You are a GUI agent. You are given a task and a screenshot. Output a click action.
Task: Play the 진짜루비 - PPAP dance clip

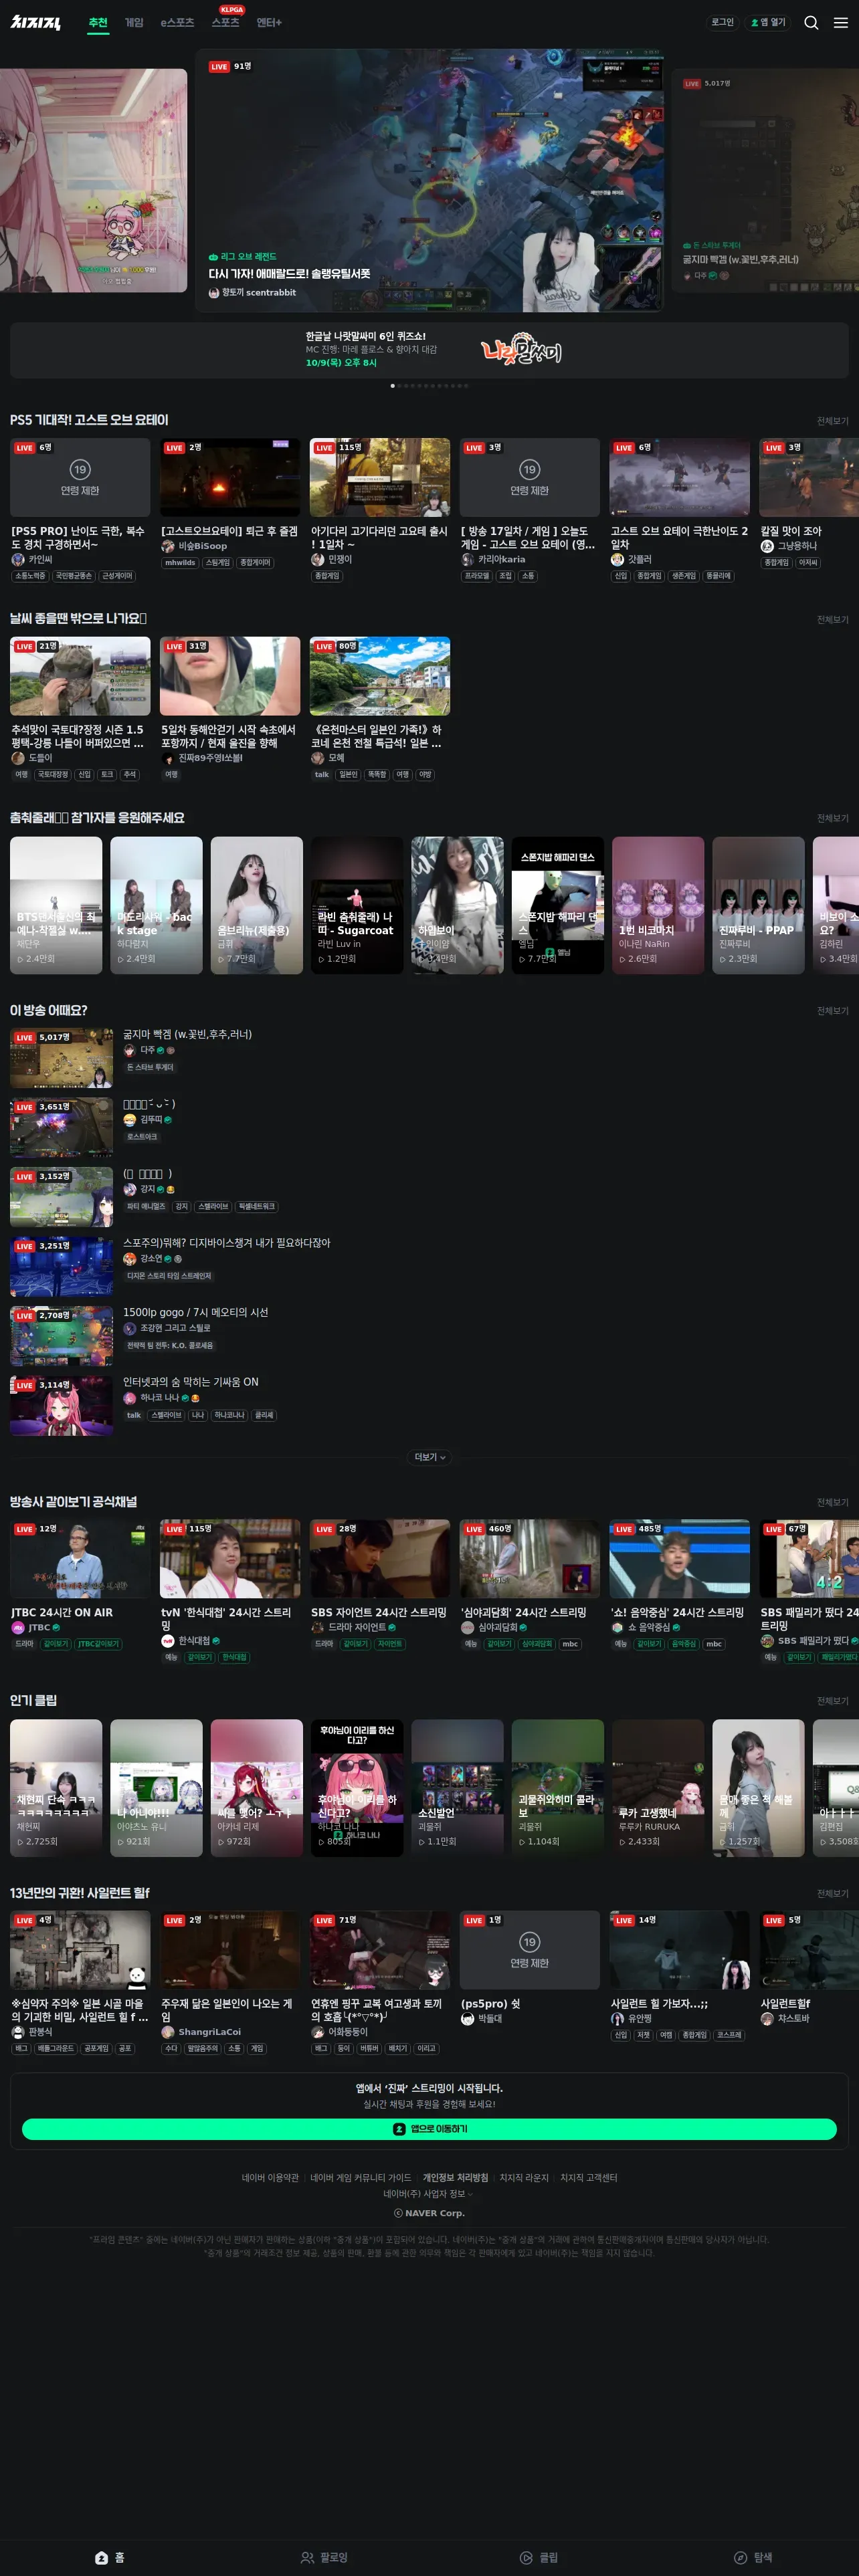point(758,905)
